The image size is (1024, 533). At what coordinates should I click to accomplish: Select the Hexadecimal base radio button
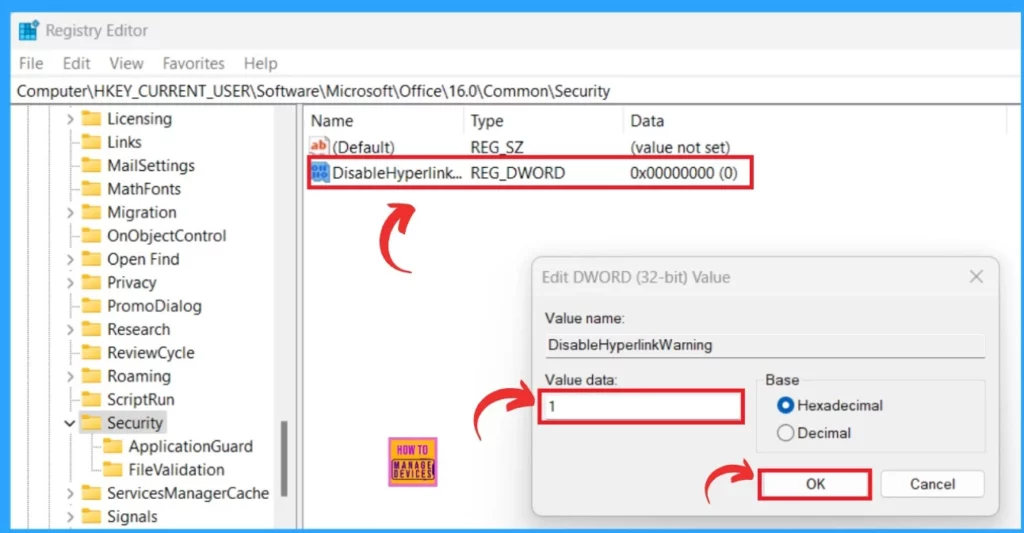pyautogui.click(x=785, y=406)
